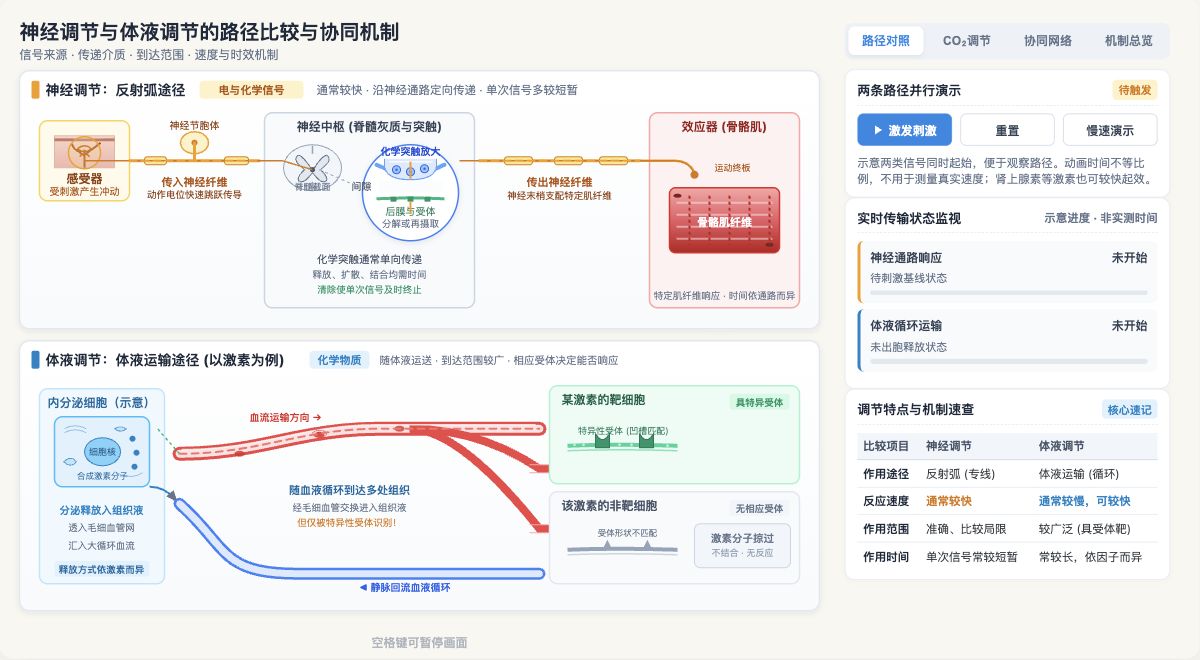The image size is (1200, 660).
Task: Click the 单次信号常较短暂 cell
Action: (x=972, y=556)
